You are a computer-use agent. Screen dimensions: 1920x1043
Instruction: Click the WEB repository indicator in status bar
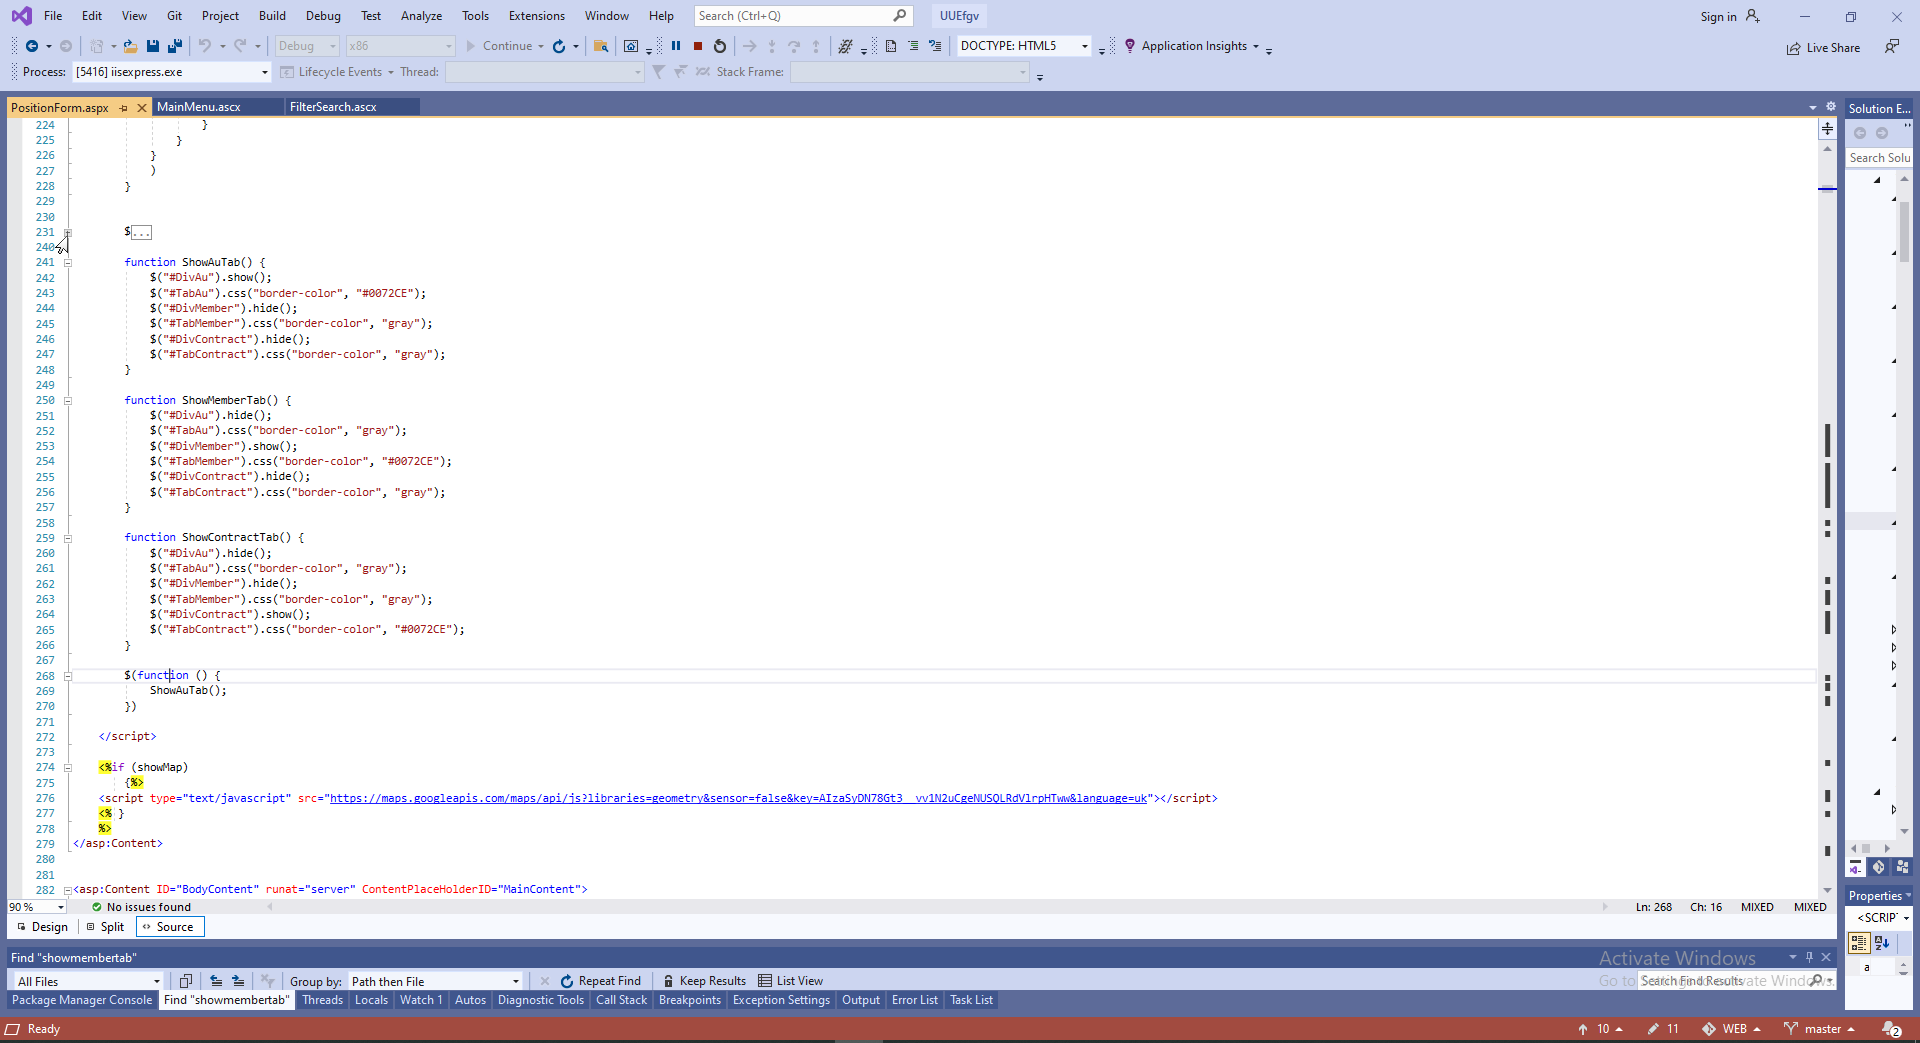[1731, 1029]
